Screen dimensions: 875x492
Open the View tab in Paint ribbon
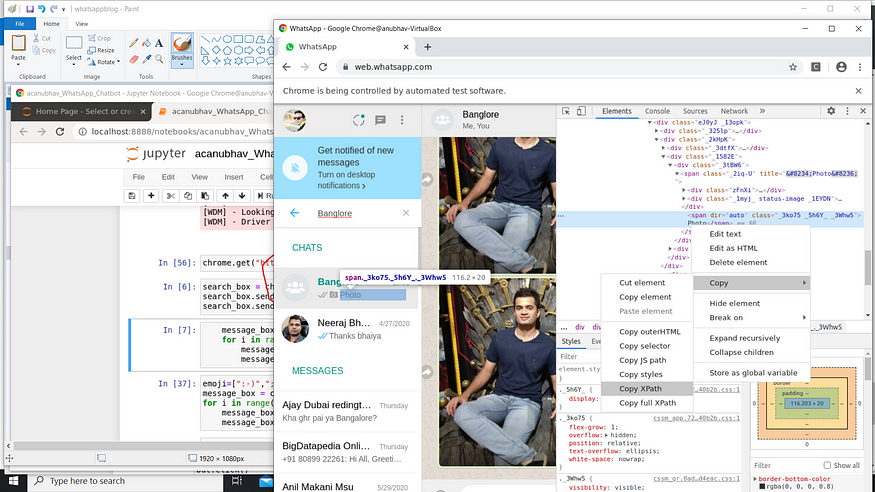click(81, 23)
